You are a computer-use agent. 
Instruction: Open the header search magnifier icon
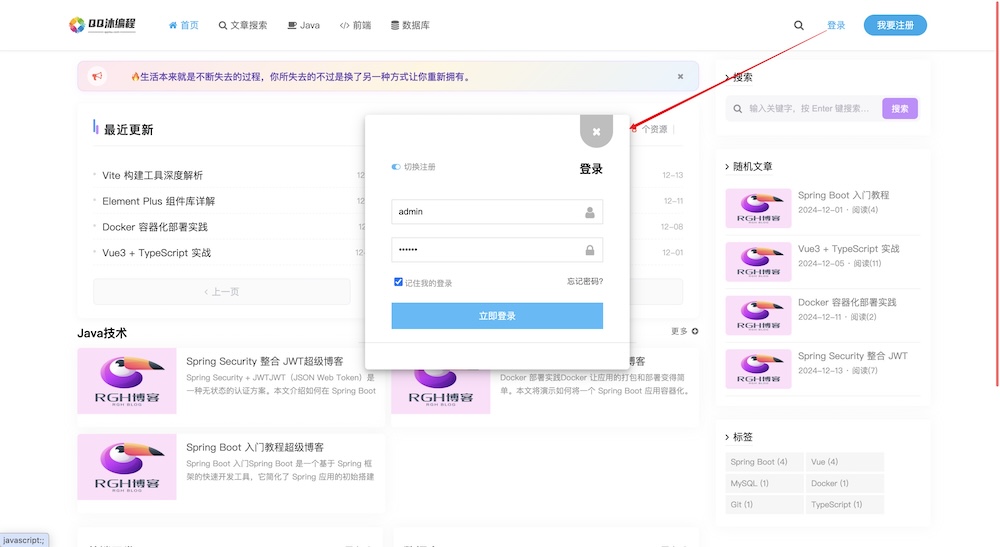tap(798, 26)
